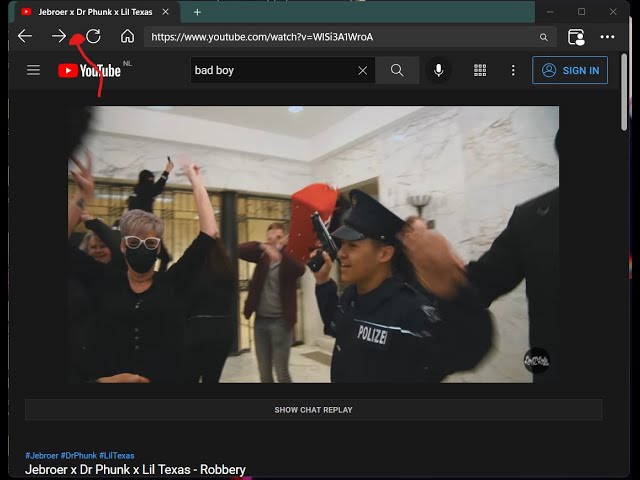
Task: Minimize the browser window
Action: [x=550, y=12]
